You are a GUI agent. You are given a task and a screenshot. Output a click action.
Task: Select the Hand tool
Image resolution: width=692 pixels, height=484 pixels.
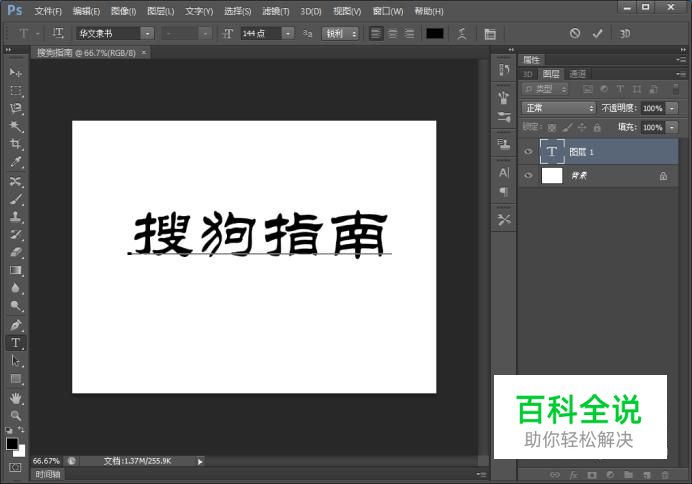(x=15, y=398)
